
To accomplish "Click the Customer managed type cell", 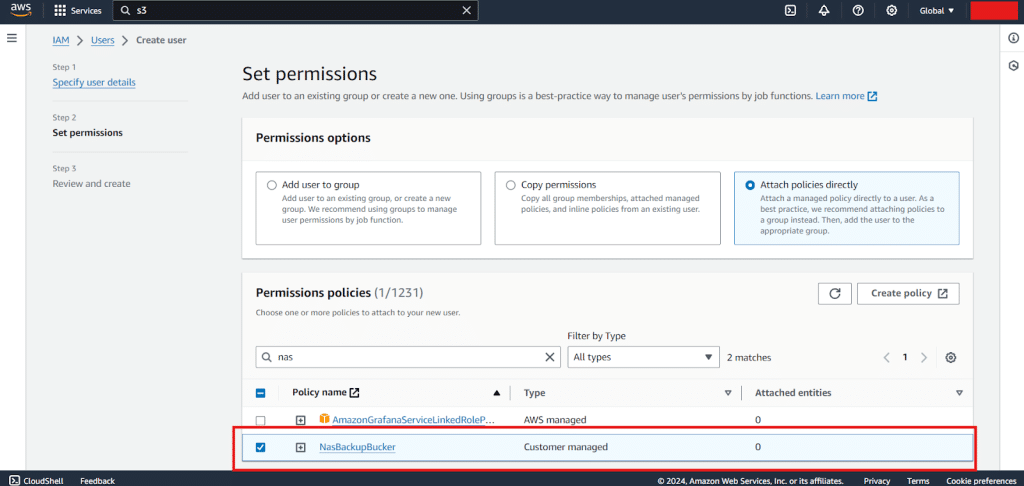I will (x=566, y=447).
